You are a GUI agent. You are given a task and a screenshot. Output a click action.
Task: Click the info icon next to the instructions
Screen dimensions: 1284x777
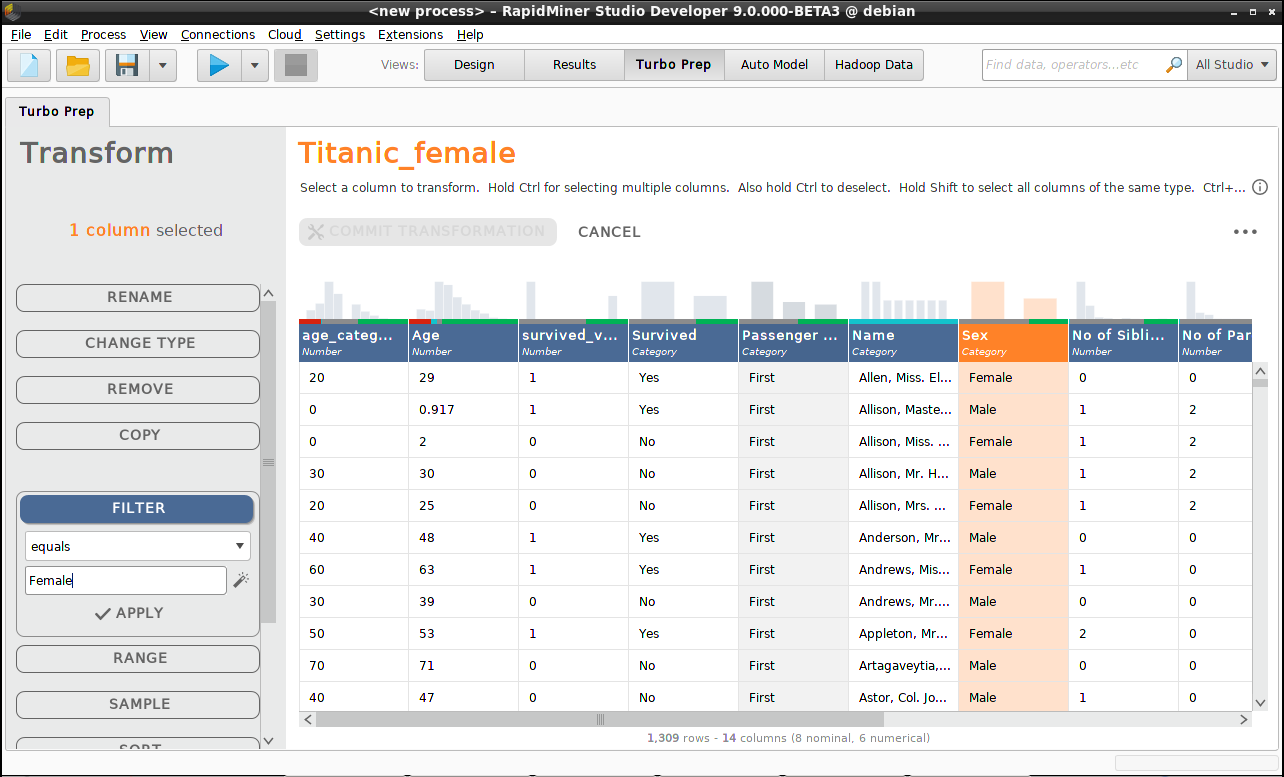coord(1260,187)
